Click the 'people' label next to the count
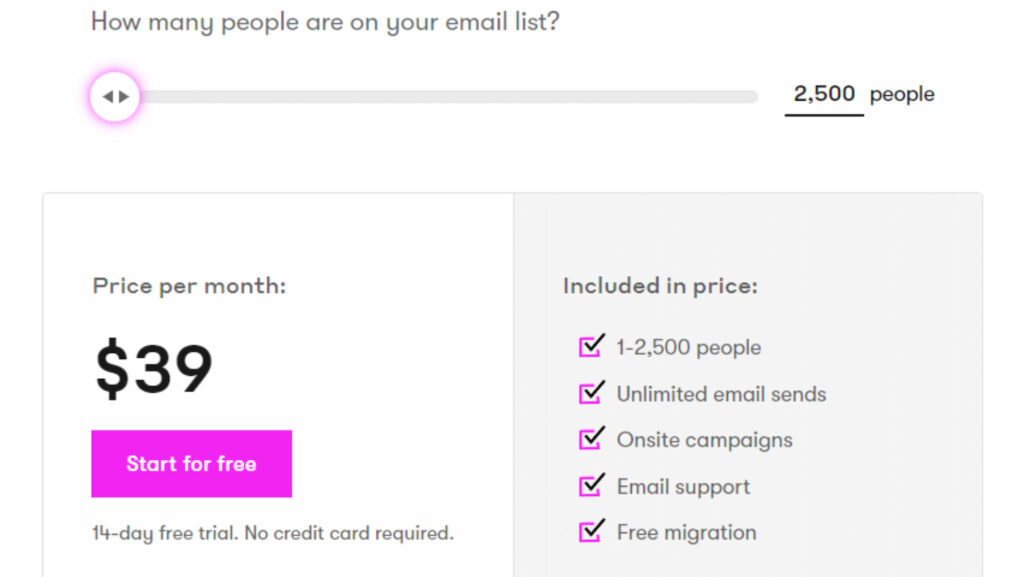Screen dimensions: 1024x577 pos(902,95)
